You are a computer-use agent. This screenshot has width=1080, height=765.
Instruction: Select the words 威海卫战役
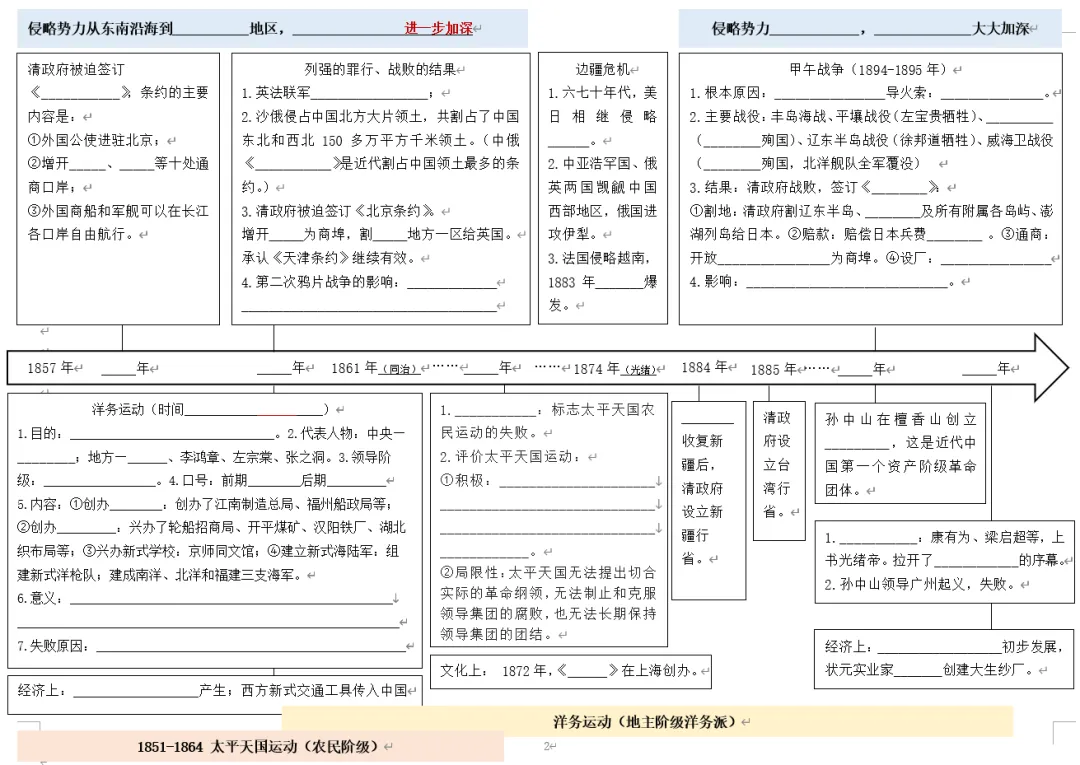click(x=1019, y=140)
